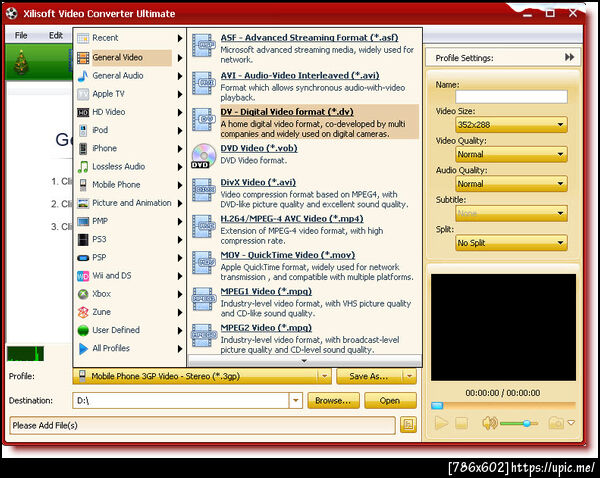Click the ASF format film icon
This screenshot has height=478, width=600.
click(202, 45)
